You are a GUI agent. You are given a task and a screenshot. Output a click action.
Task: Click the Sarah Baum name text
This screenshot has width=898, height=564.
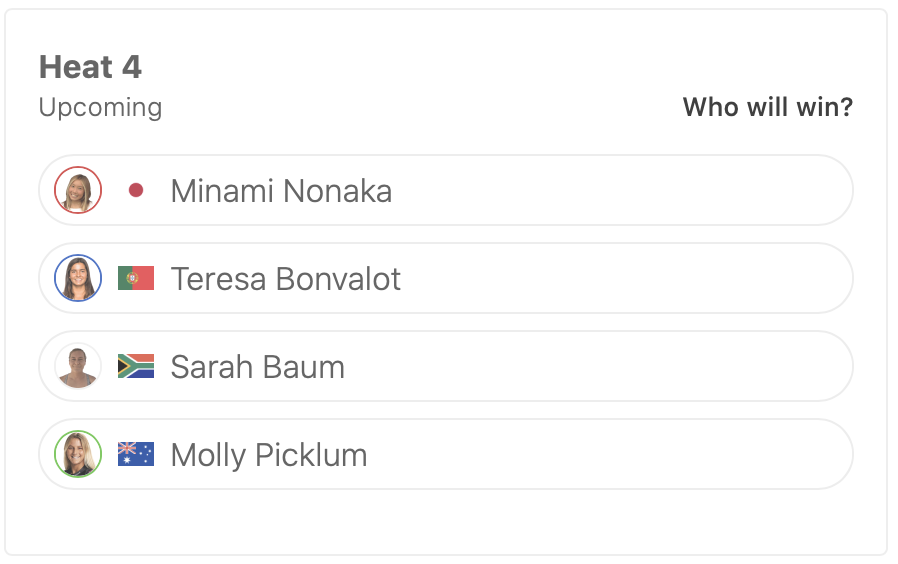(x=257, y=366)
